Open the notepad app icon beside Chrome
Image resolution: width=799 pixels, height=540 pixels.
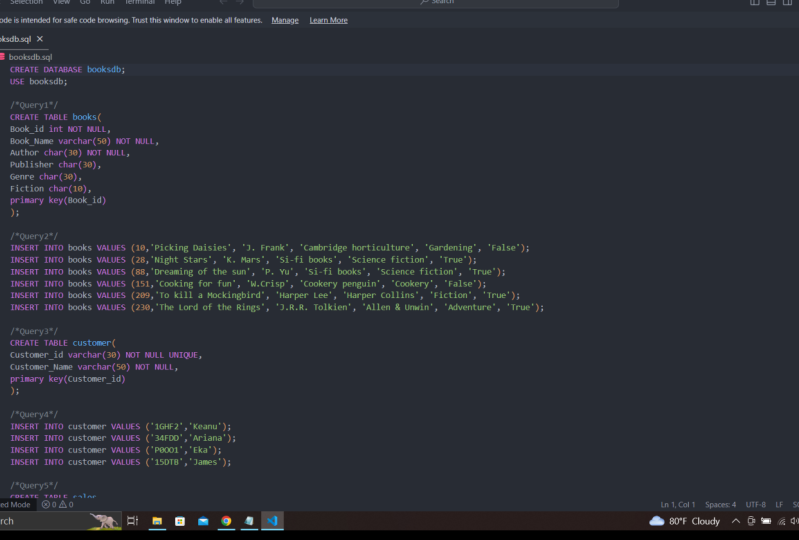(x=249, y=521)
